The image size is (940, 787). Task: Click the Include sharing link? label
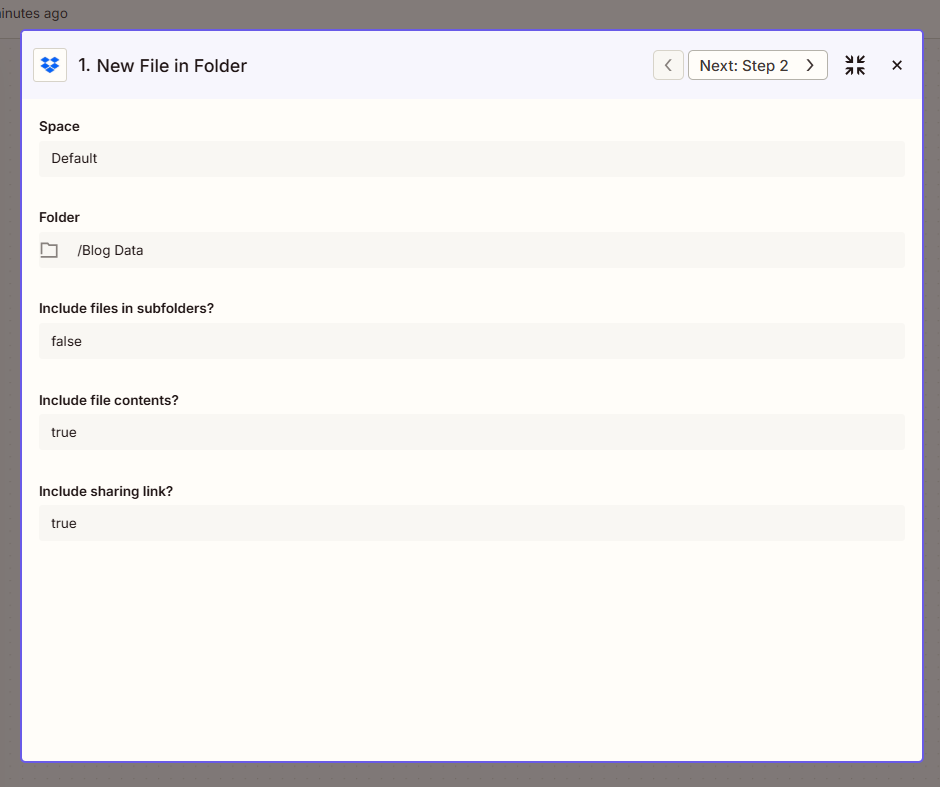105,491
